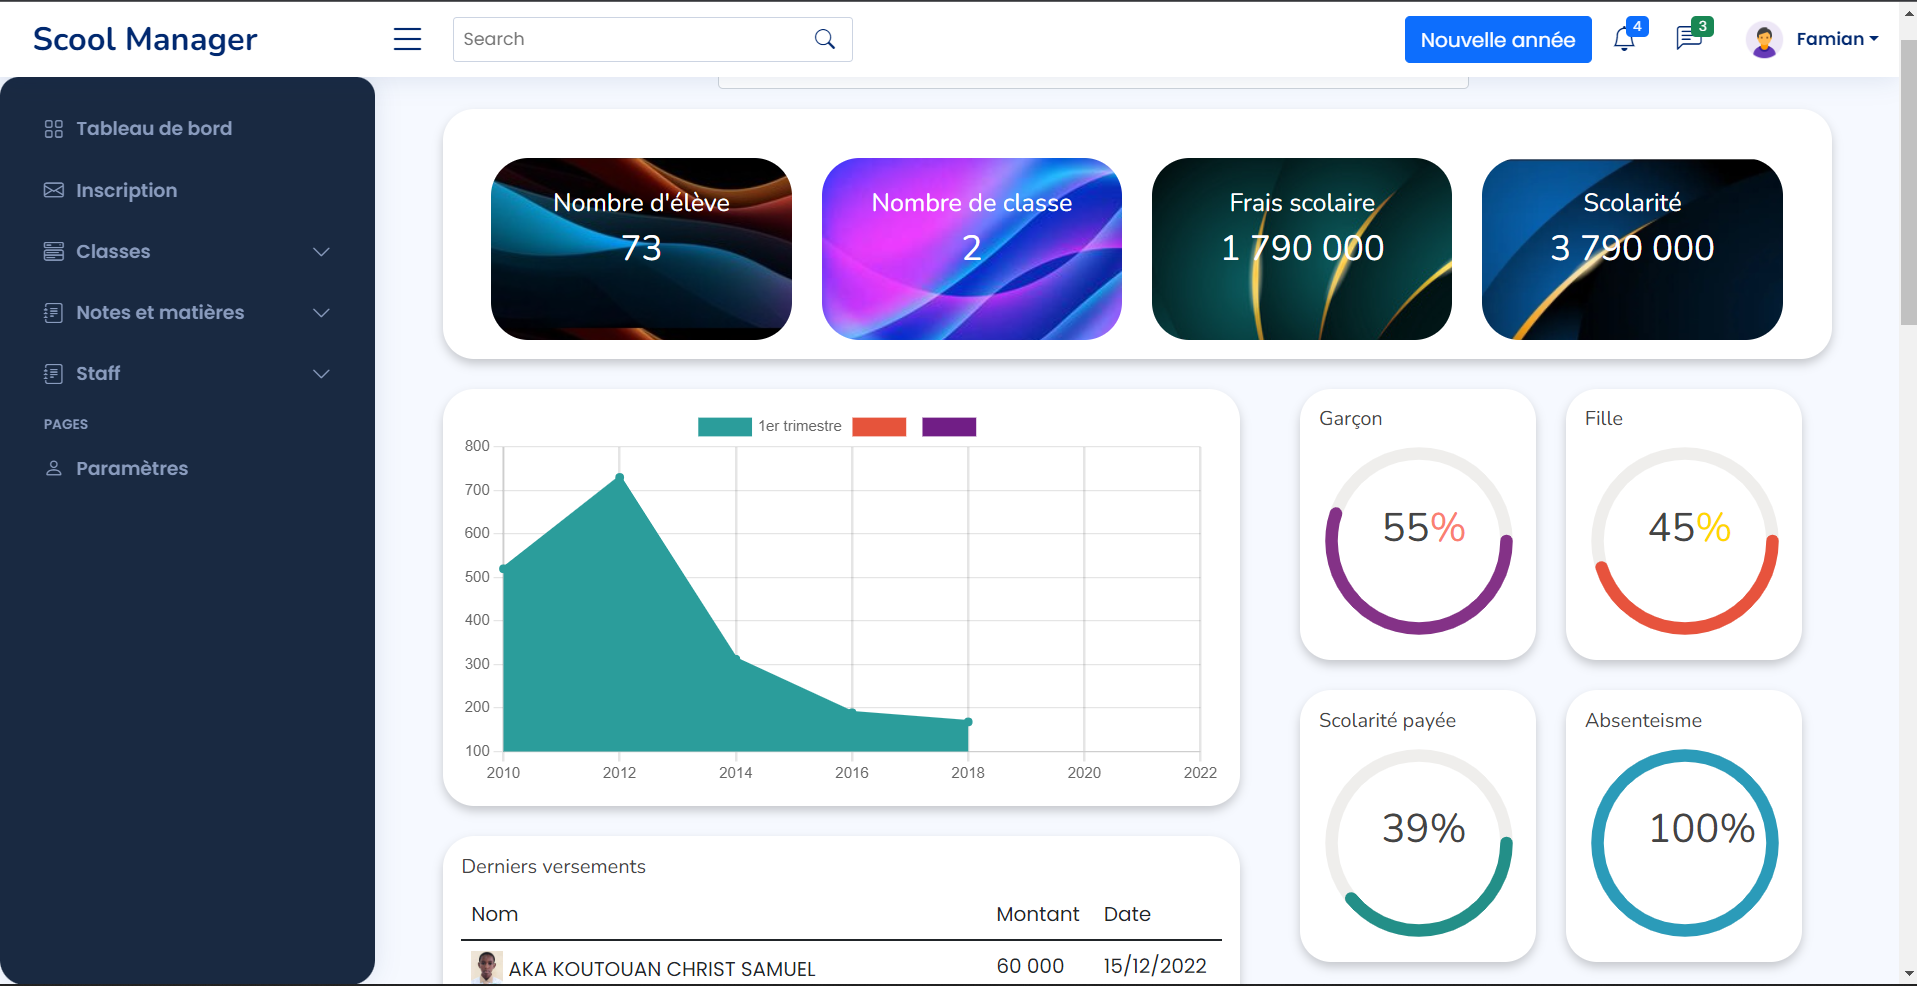Click the PAGES section label

(66, 424)
